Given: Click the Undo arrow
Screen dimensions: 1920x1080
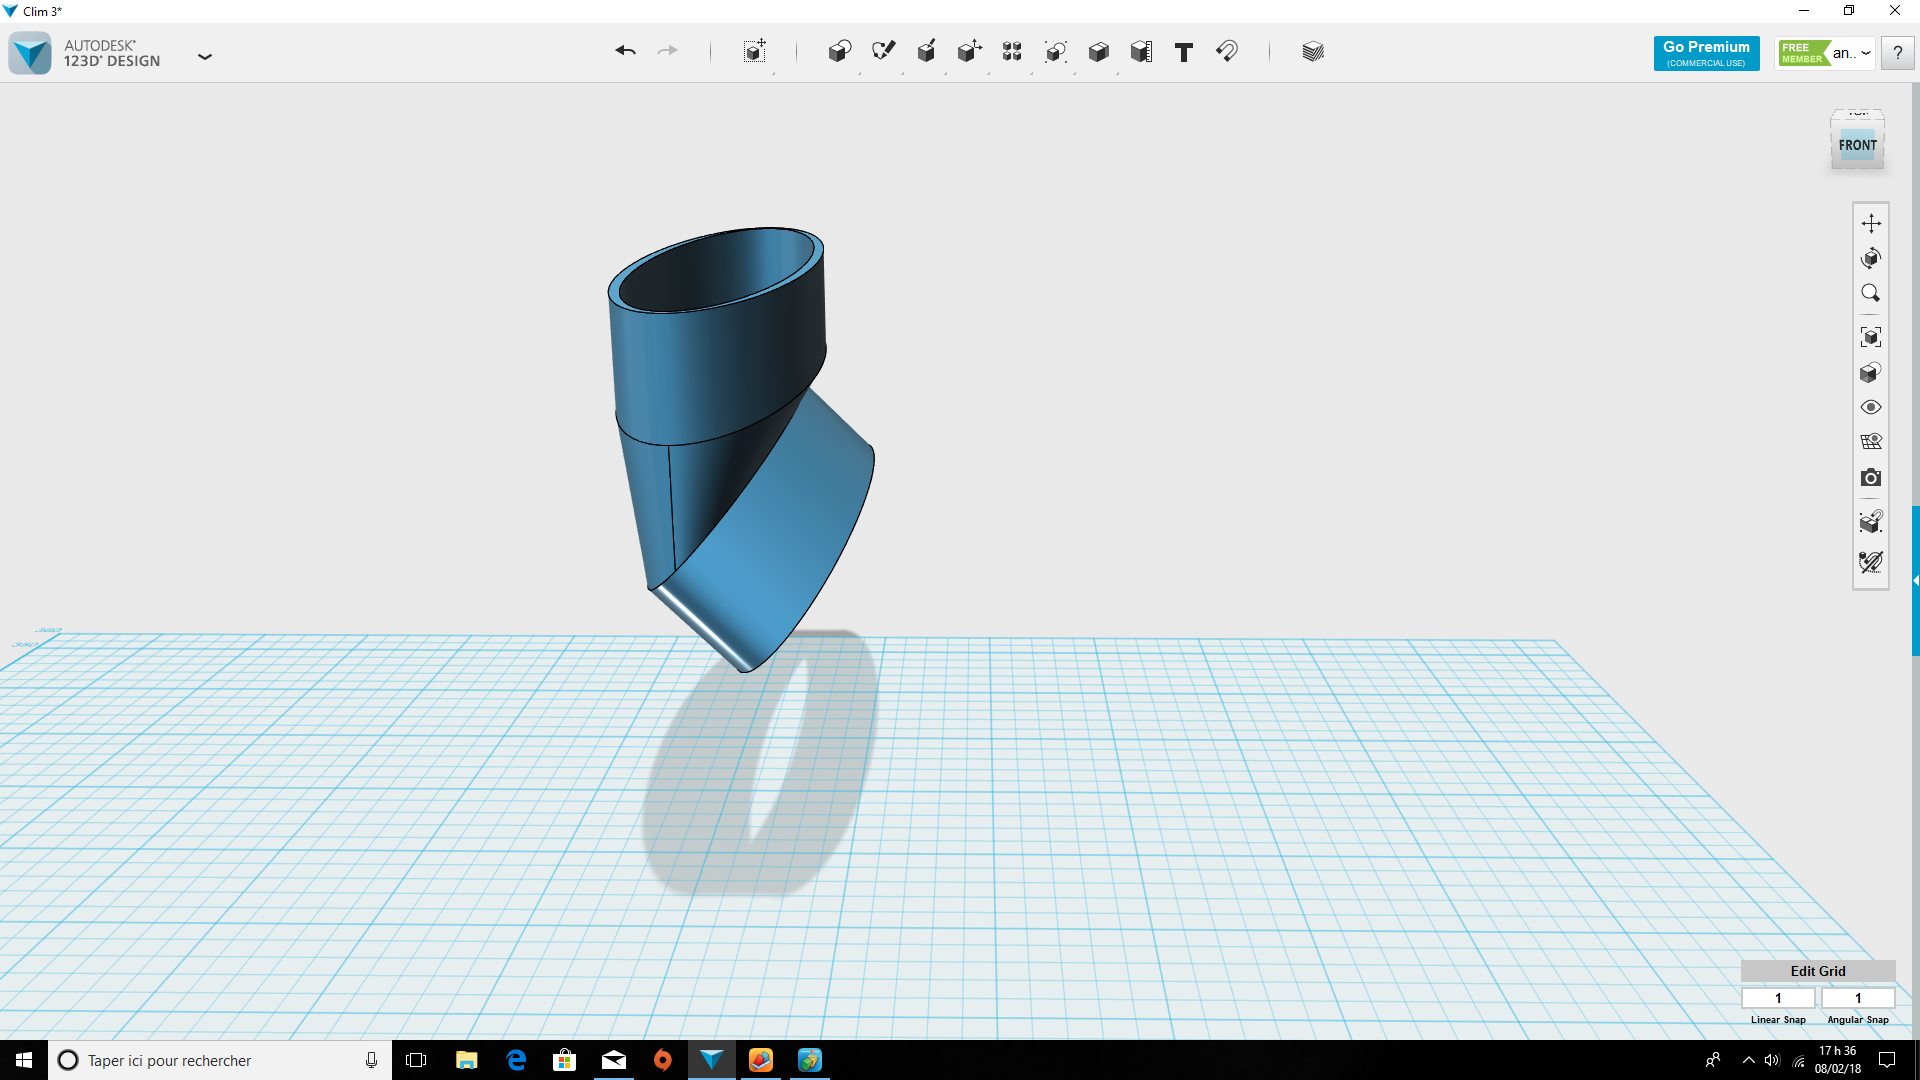Looking at the screenshot, I should tap(625, 51).
